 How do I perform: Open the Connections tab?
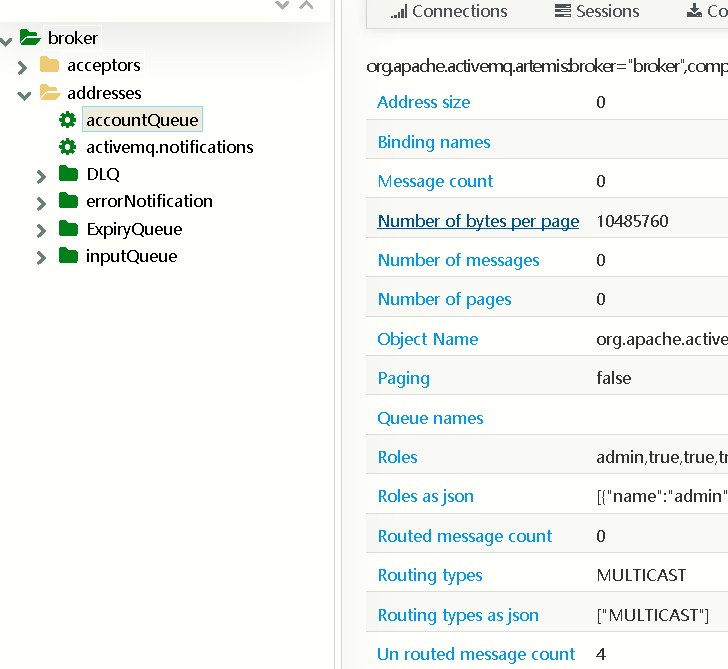tap(449, 12)
